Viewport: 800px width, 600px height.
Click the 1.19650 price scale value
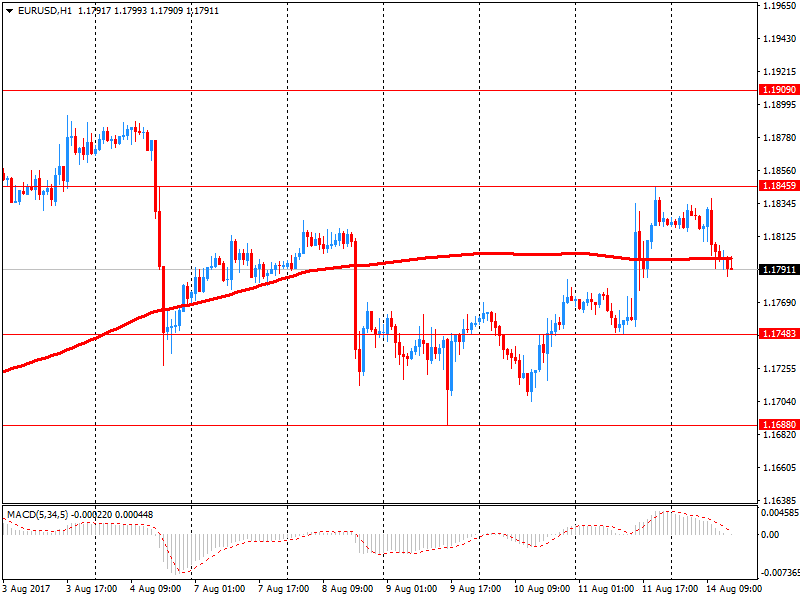click(780, 6)
